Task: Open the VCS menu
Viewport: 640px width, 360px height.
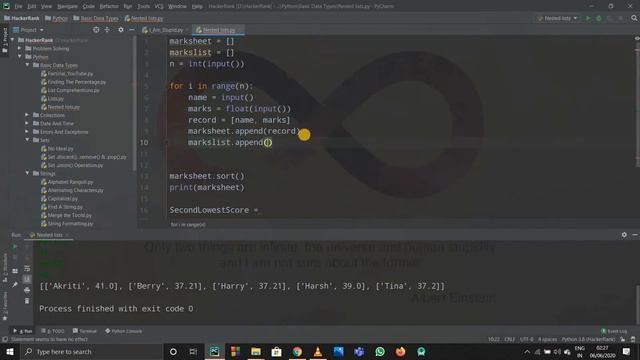Action: 159,6
